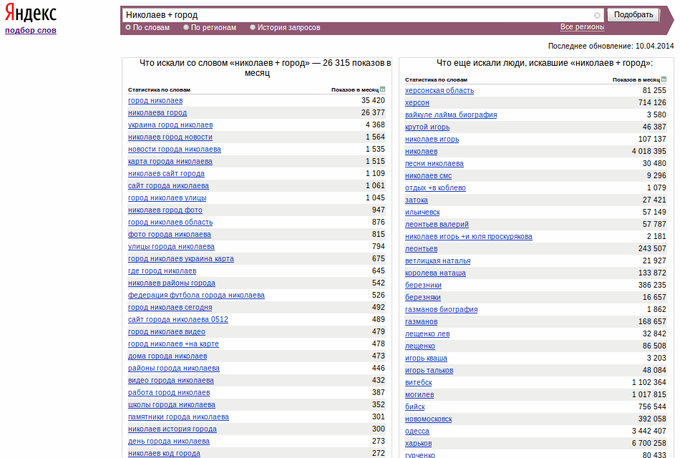680x458 pixels.
Task: Open 'отдых +в коблево' link
Action: coord(435,188)
